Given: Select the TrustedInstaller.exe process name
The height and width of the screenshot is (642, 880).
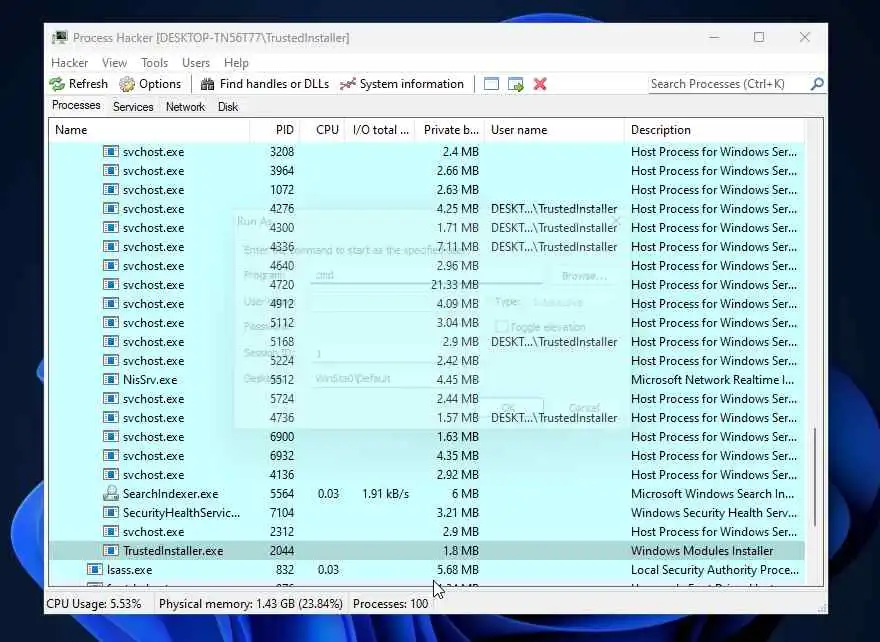Looking at the screenshot, I should [x=173, y=551].
